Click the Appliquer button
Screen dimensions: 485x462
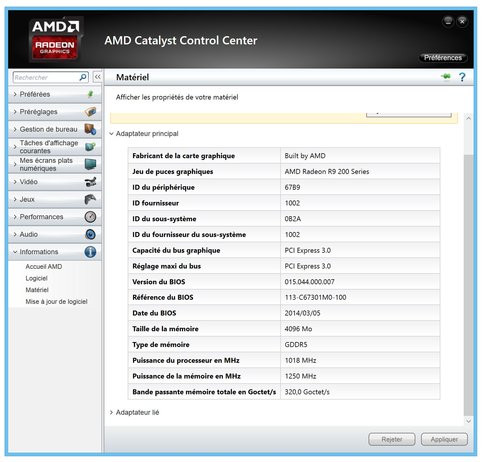444,439
